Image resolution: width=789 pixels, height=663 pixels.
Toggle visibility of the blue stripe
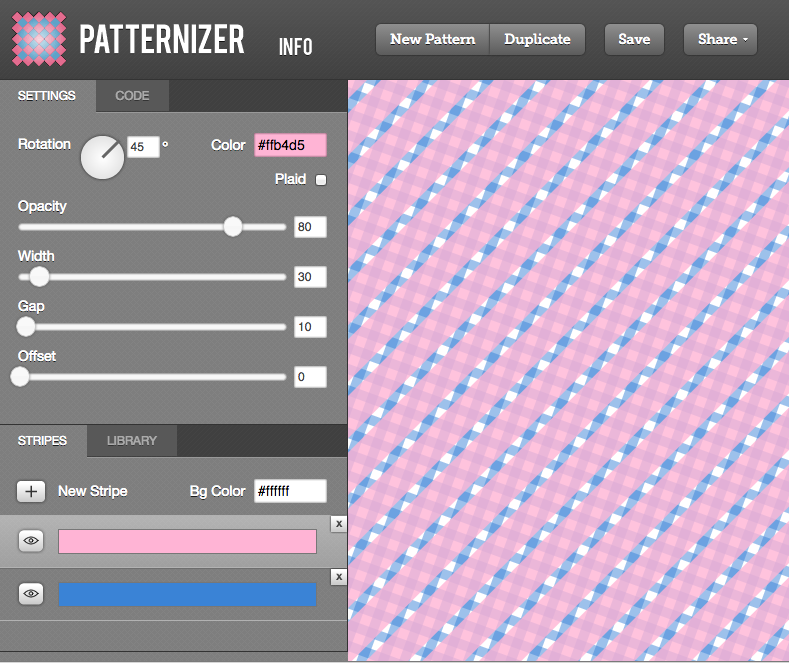(x=31, y=594)
